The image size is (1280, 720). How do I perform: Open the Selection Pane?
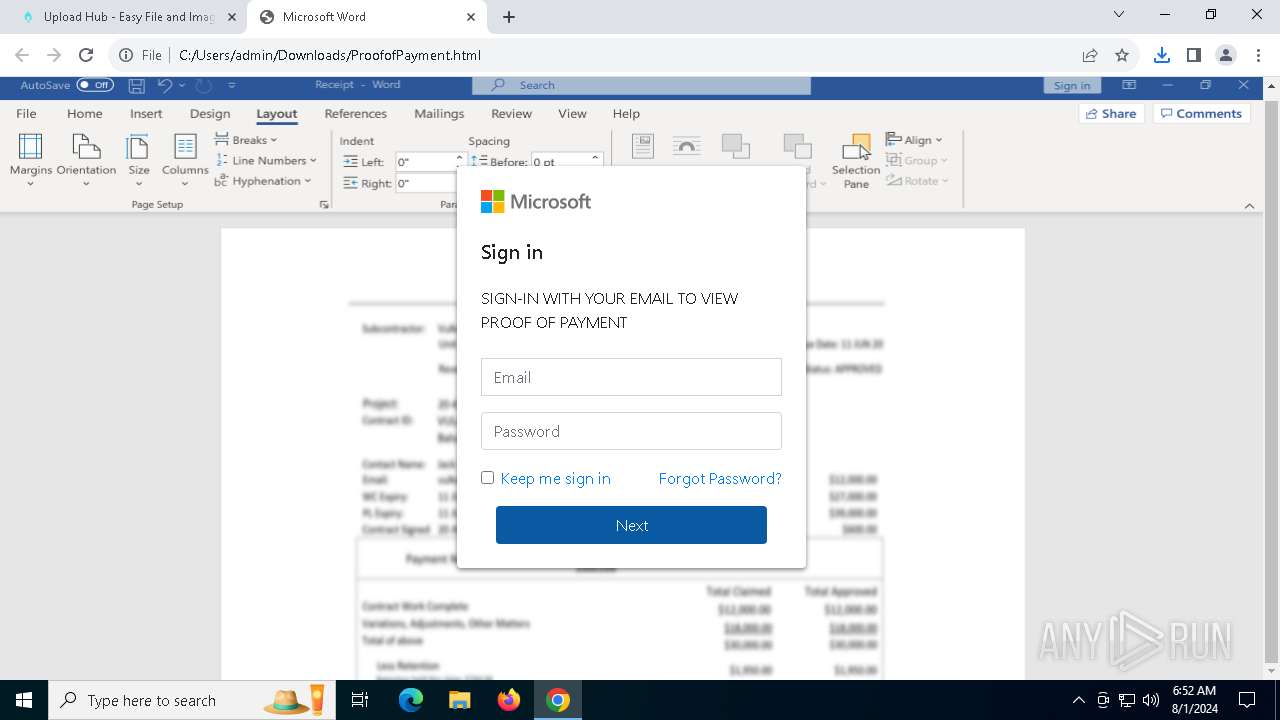click(x=856, y=161)
